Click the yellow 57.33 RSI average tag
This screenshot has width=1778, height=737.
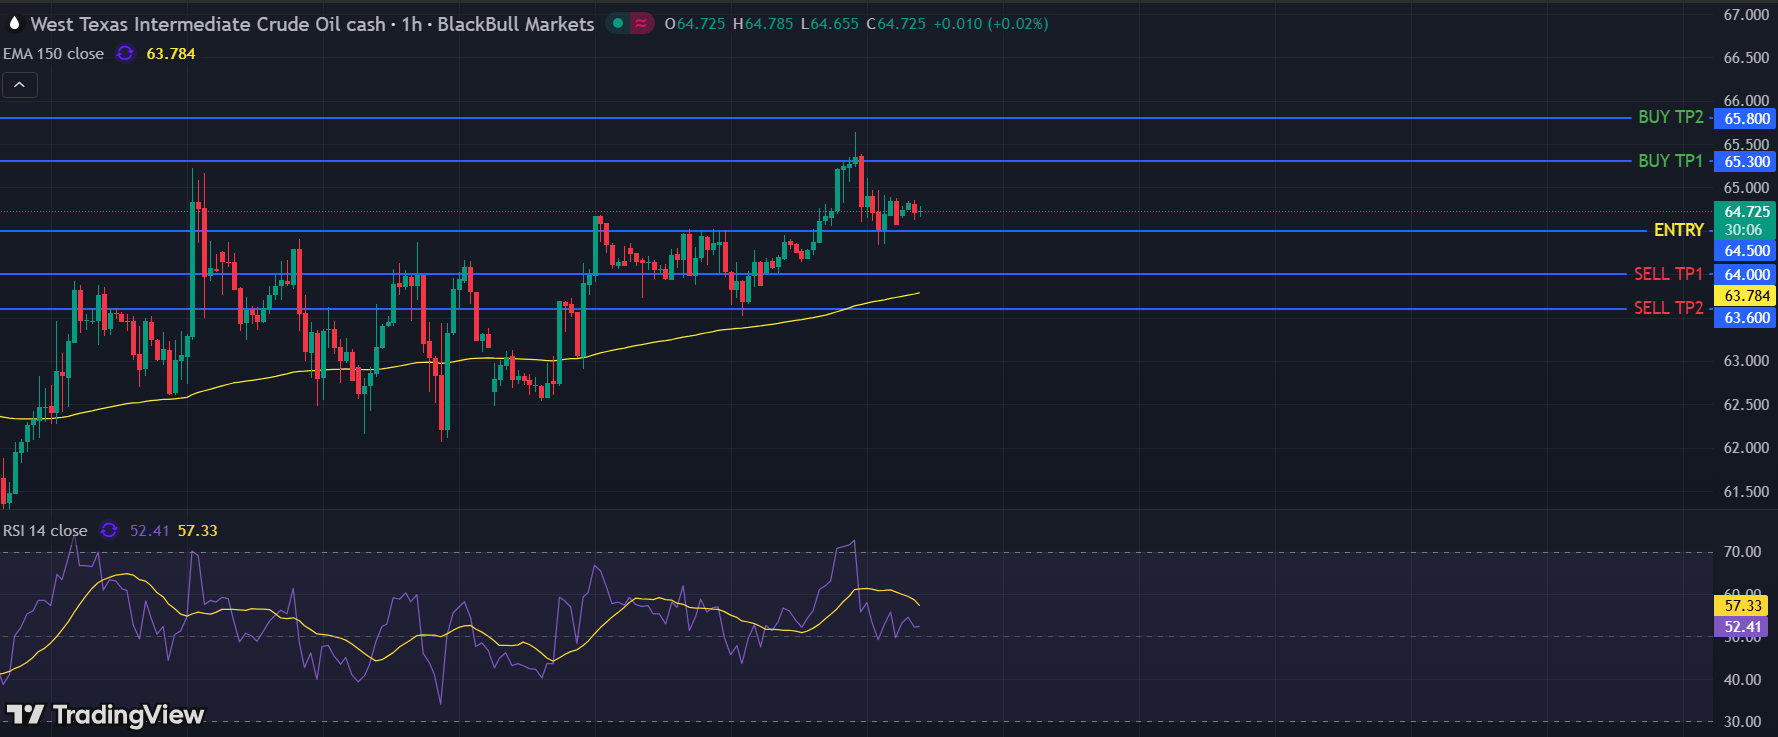coord(1742,606)
